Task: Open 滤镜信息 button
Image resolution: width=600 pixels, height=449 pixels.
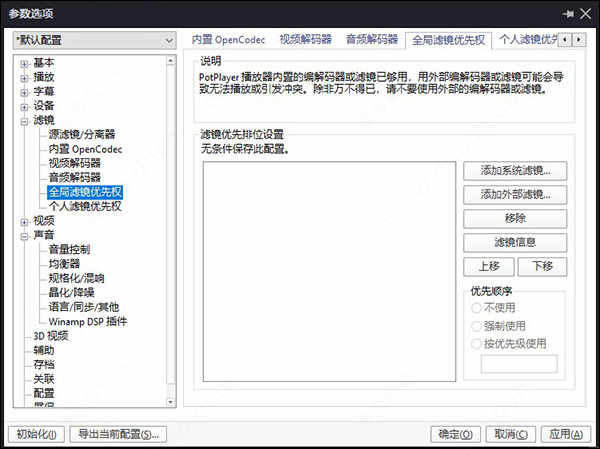Action: click(515, 242)
